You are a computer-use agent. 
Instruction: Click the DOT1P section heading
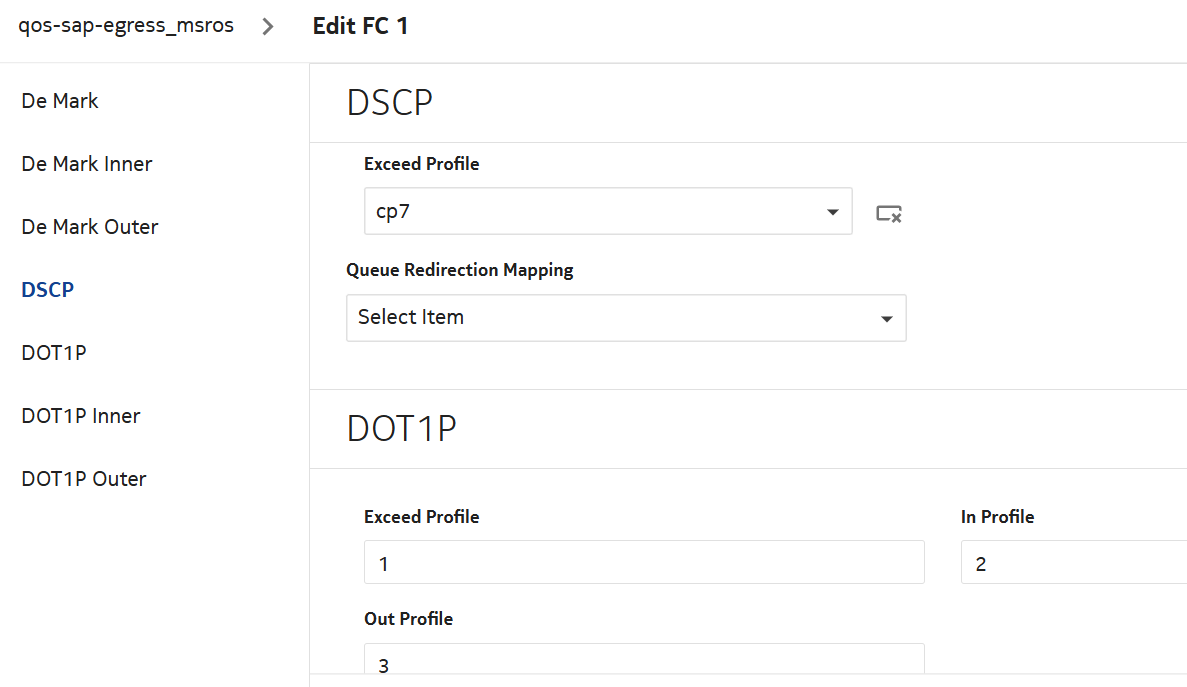click(402, 429)
